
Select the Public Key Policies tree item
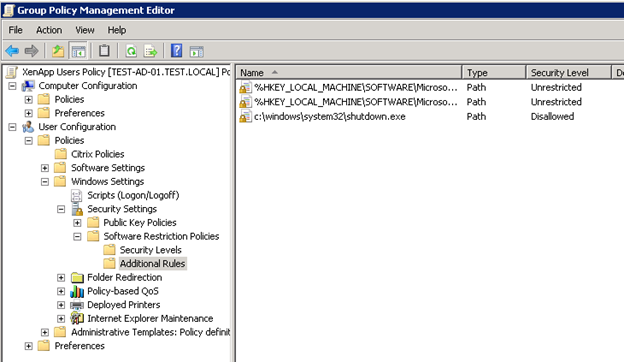click(x=140, y=222)
